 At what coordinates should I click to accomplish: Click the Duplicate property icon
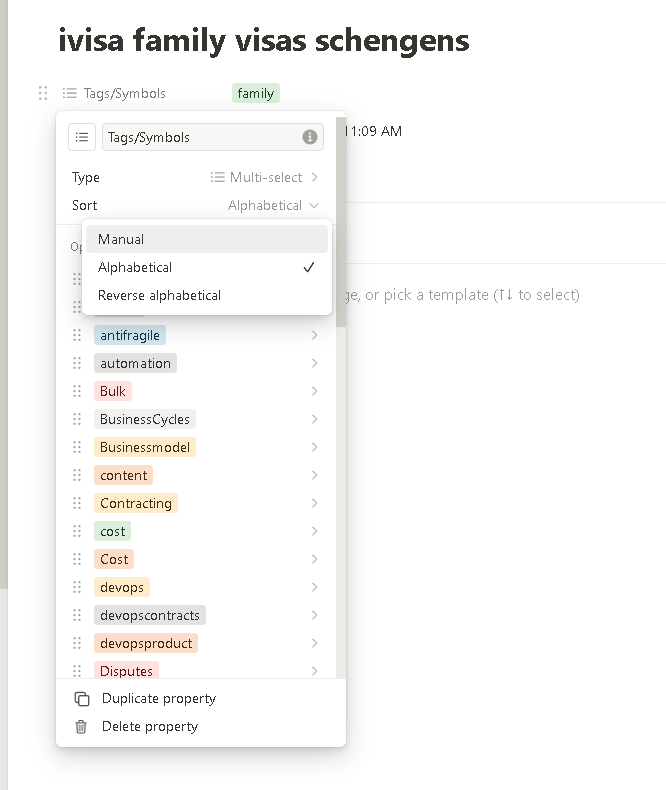82,699
